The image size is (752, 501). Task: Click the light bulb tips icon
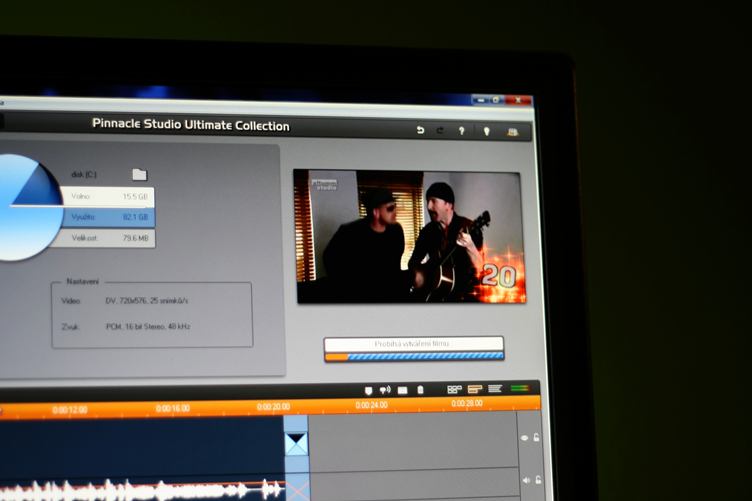tap(487, 131)
